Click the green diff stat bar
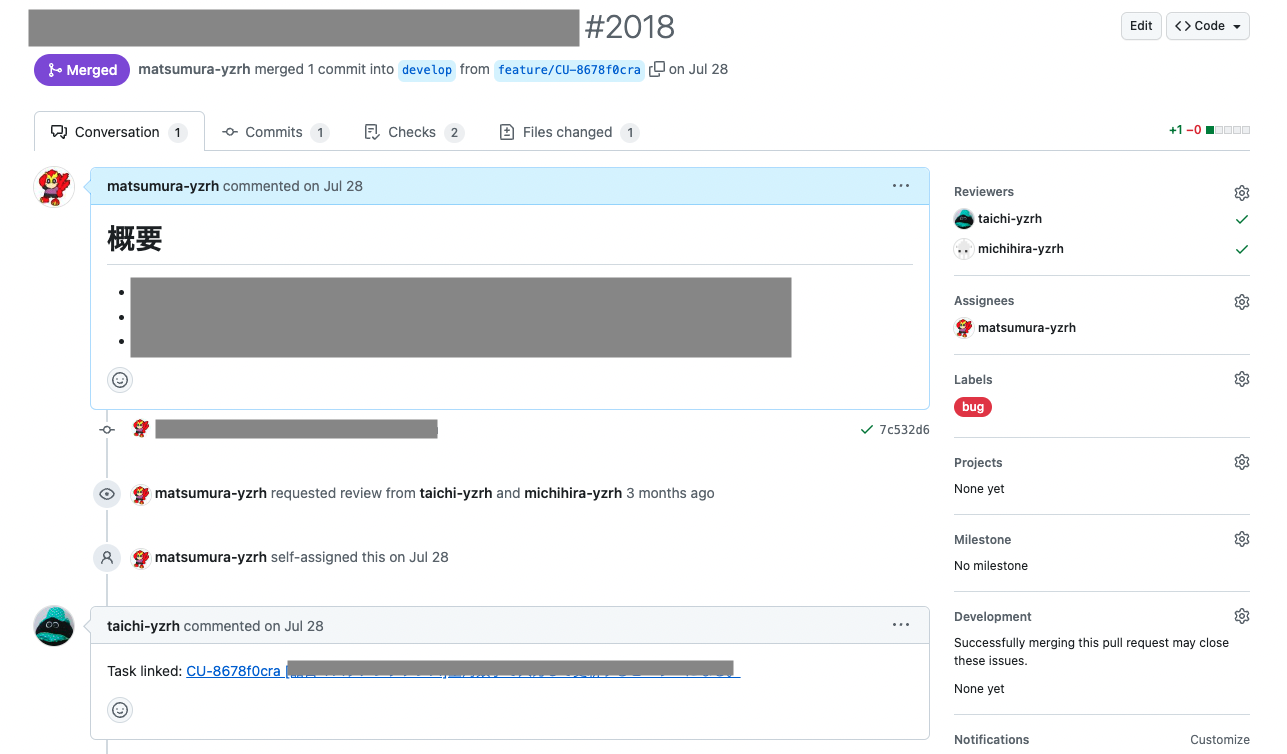This screenshot has height=754, width=1287. (1208, 129)
